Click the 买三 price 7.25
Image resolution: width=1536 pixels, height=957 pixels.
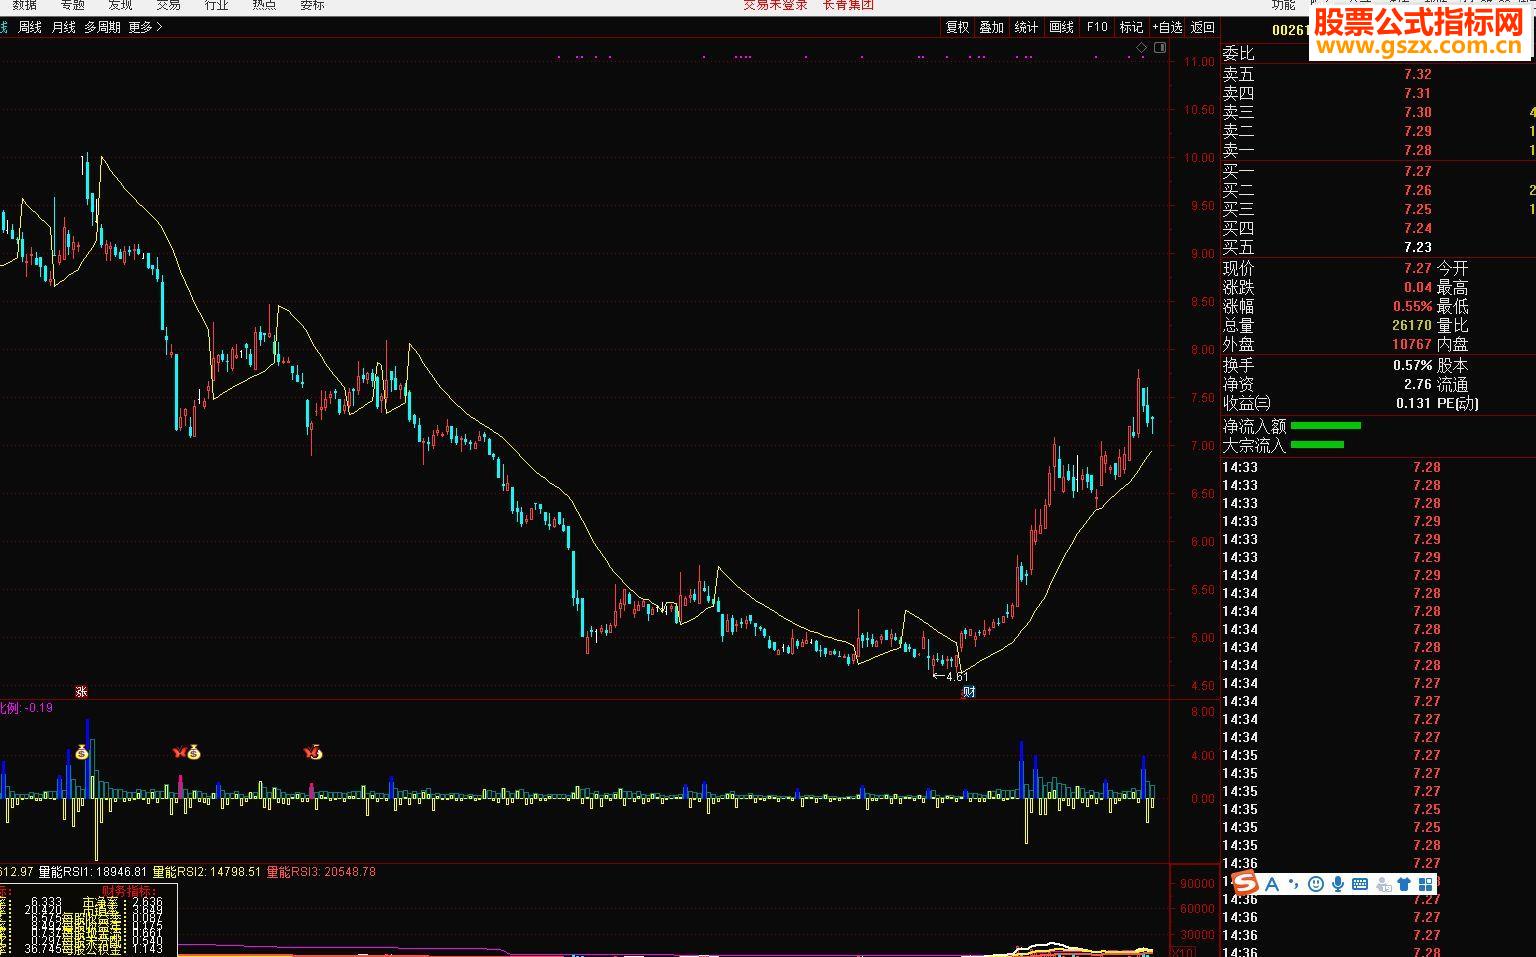click(x=1417, y=209)
